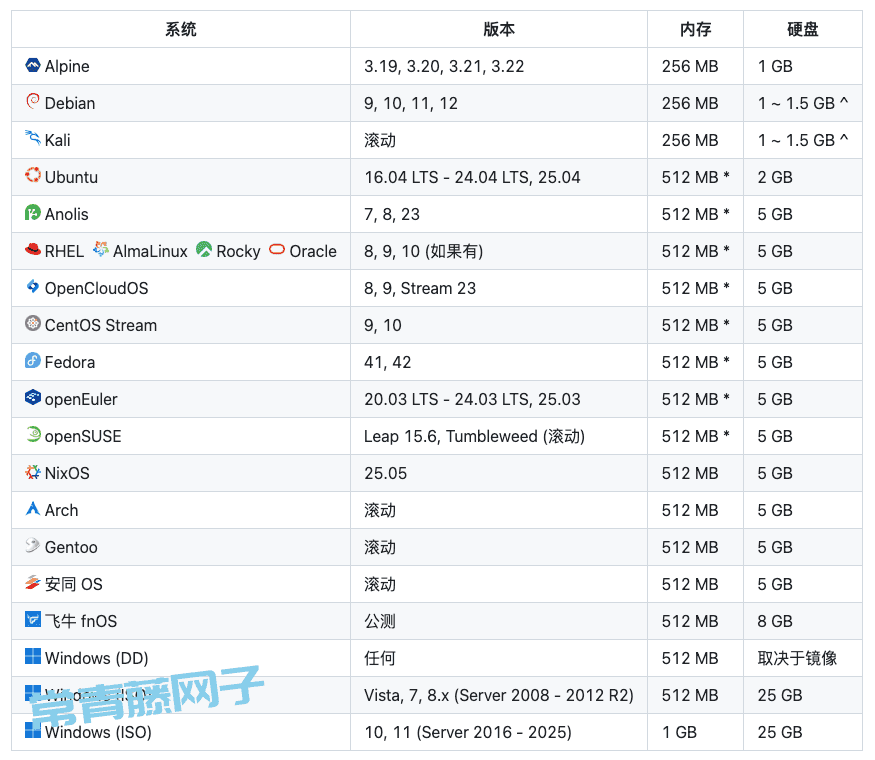Click the AlmaLinux logo icon
Viewport: 875px width, 760px height.
point(101,249)
